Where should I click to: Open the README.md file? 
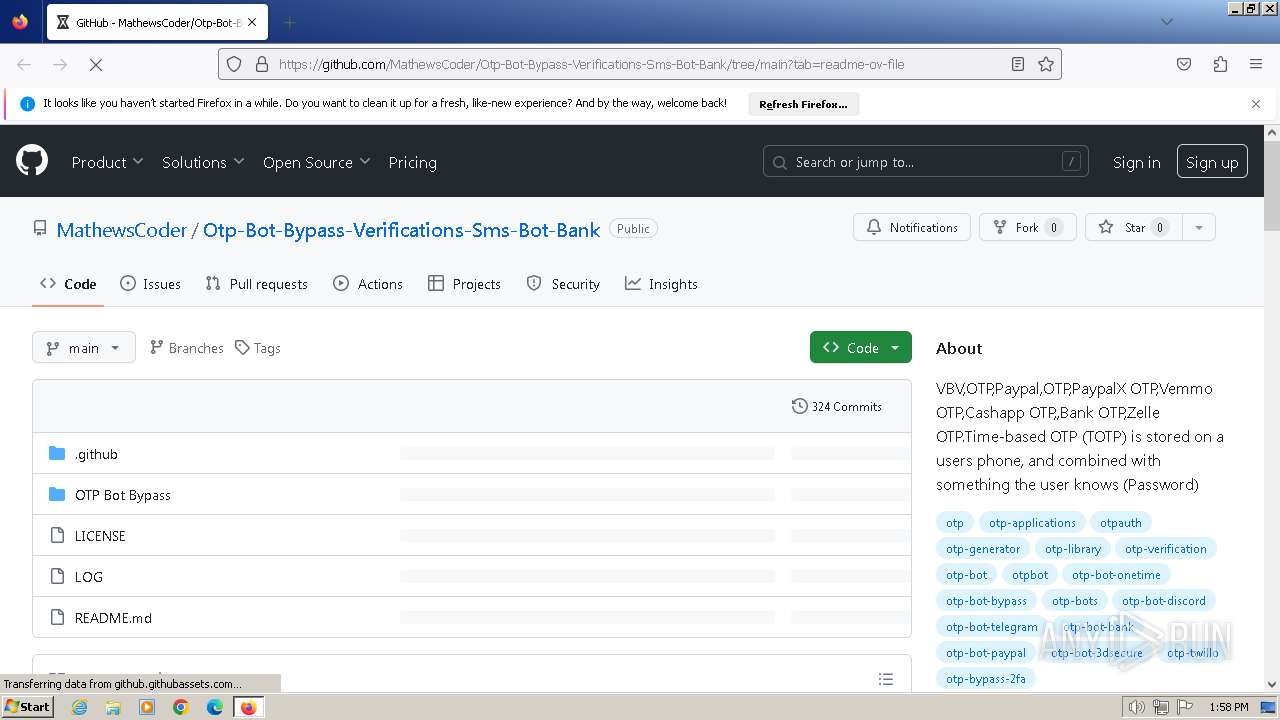pos(113,618)
